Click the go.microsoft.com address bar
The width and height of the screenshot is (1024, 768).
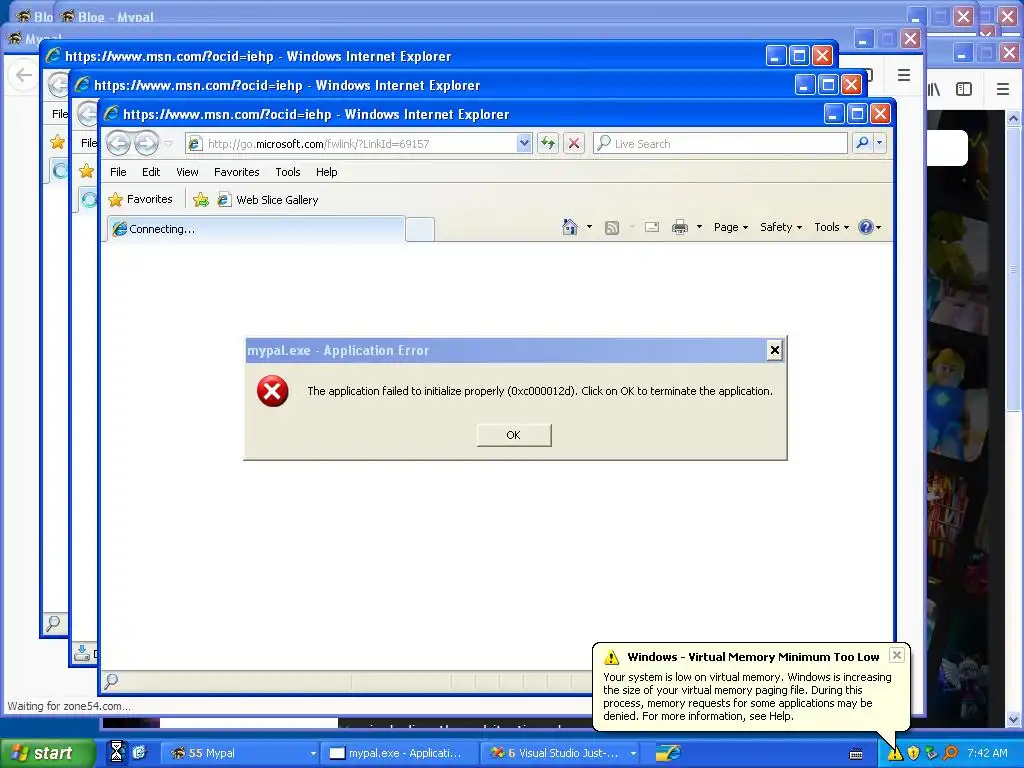coord(359,144)
